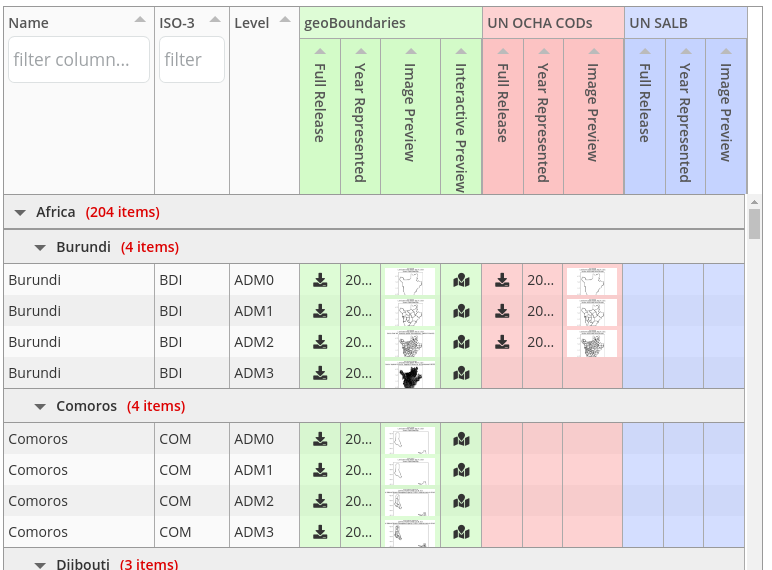
Task: Sort by Name column arrow
Action: point(140,20)
